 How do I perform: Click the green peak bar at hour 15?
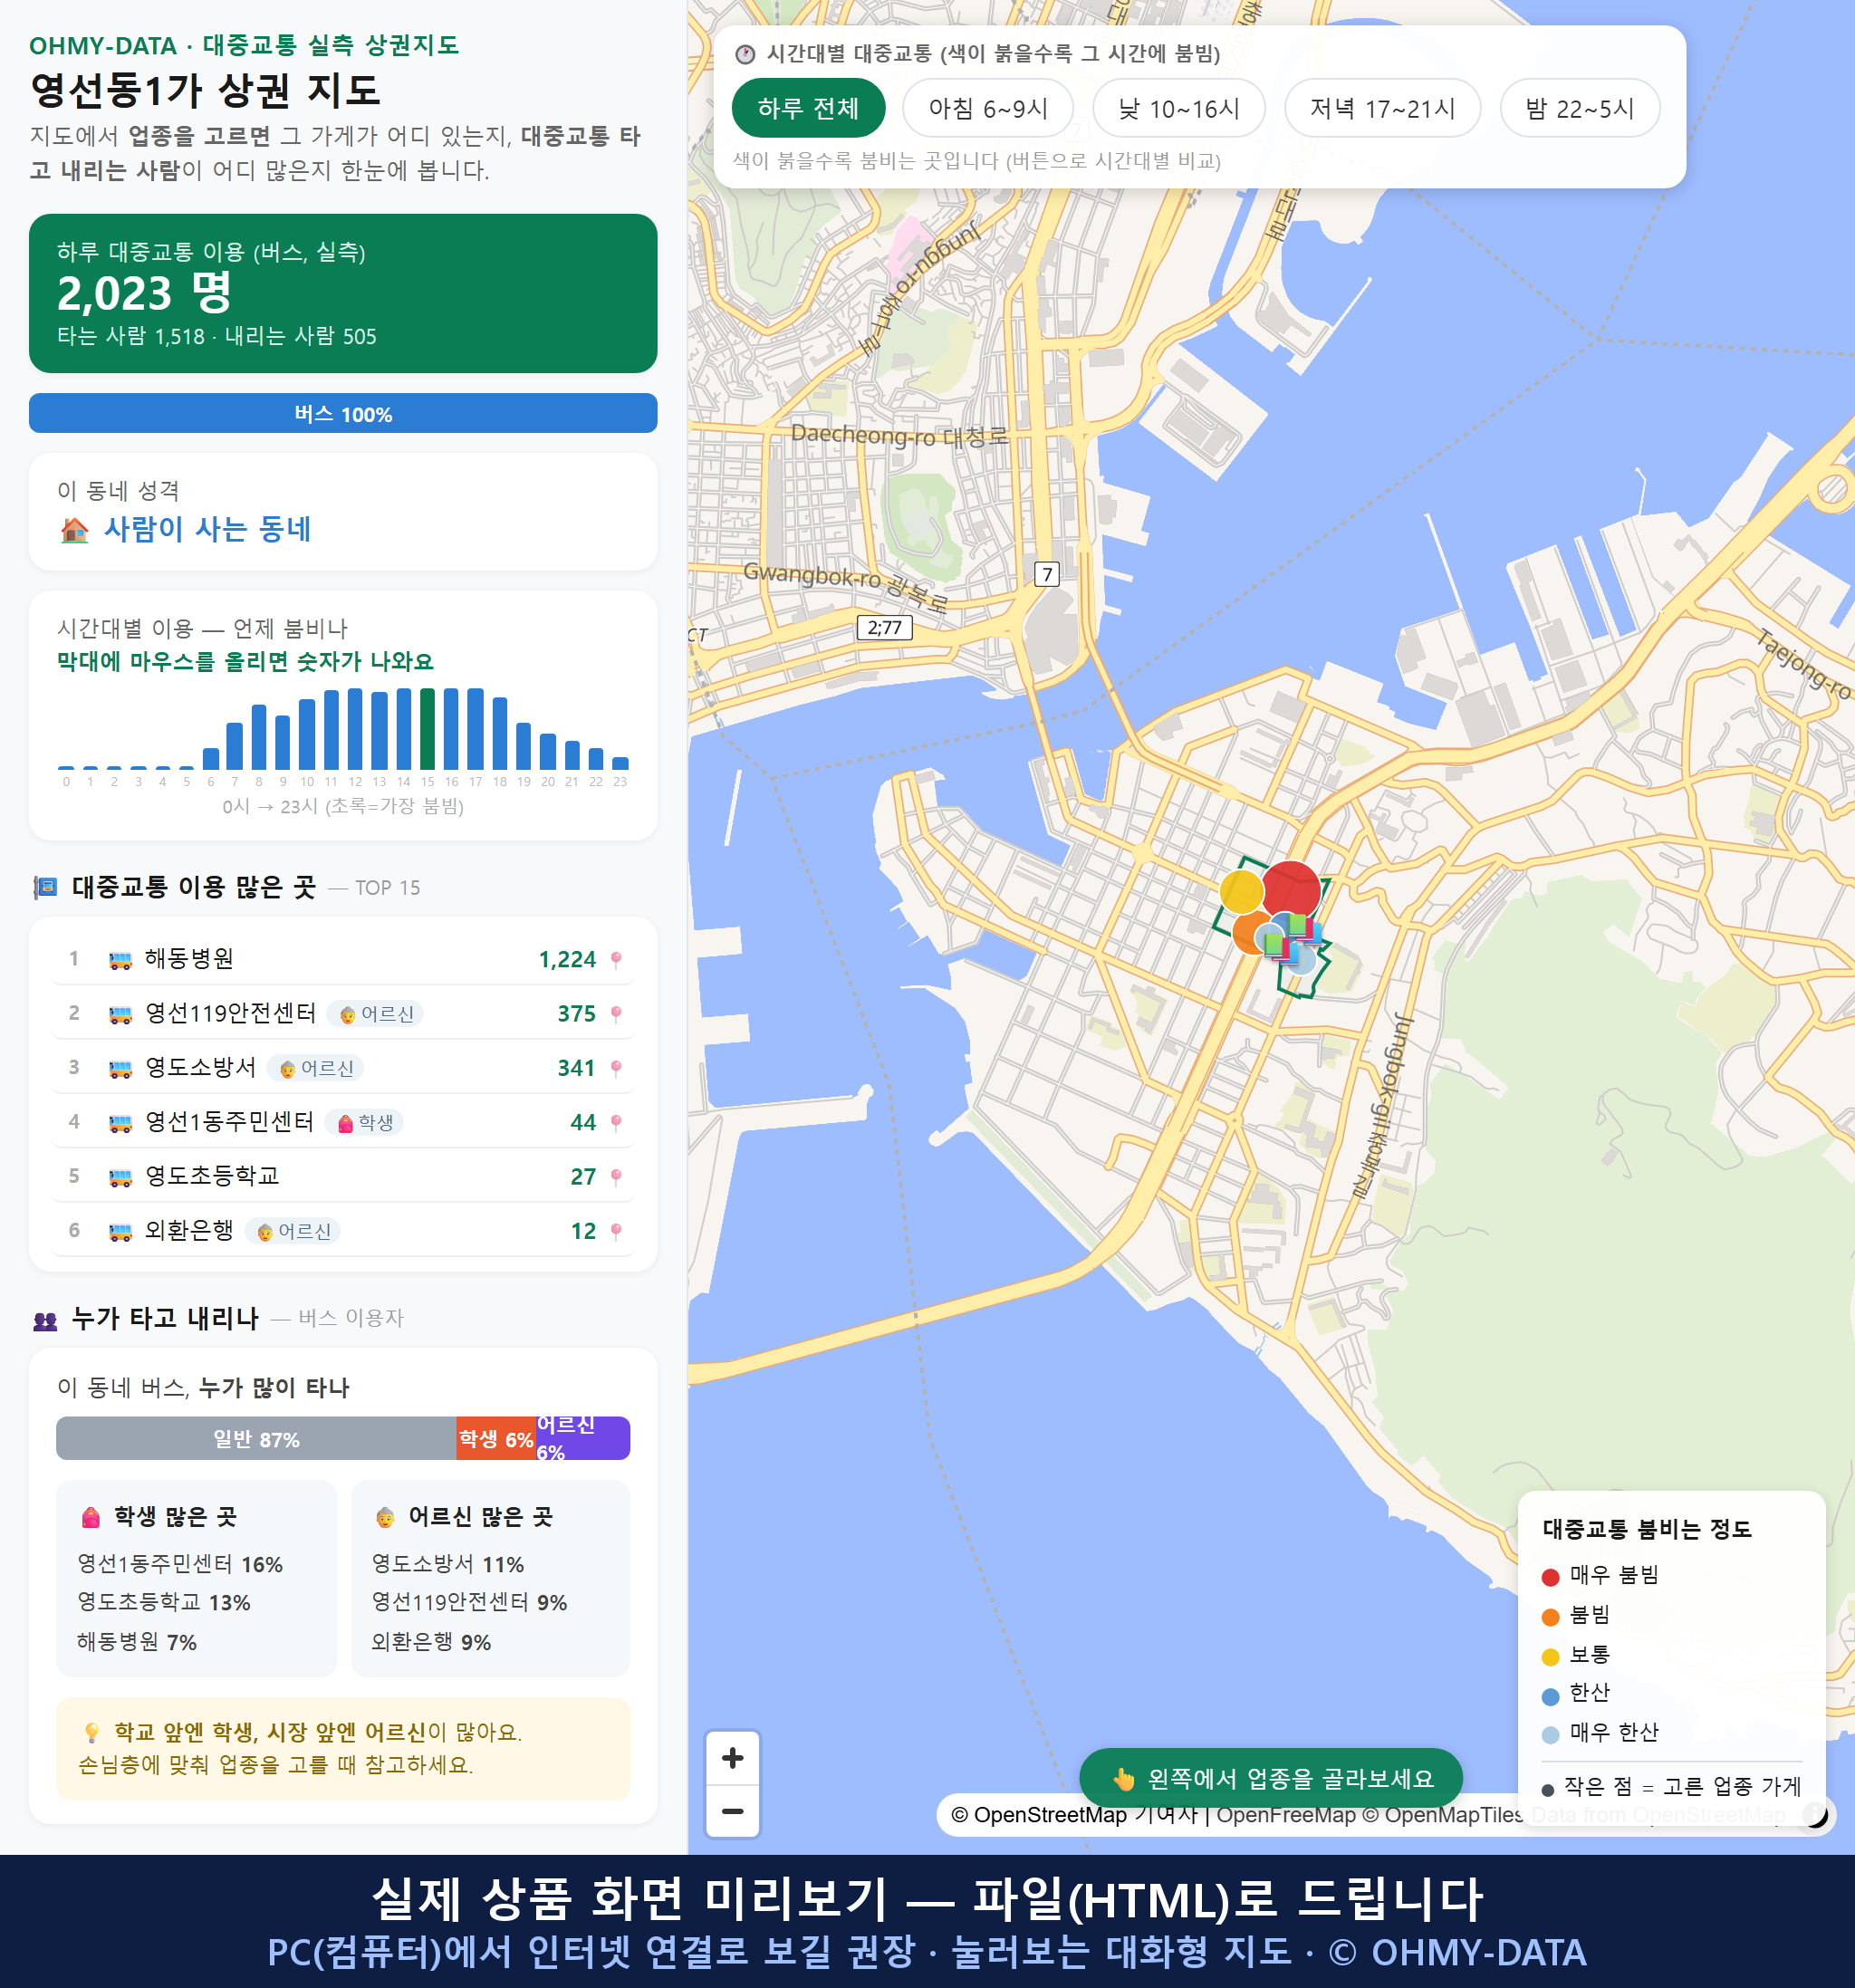pos(427,728)
